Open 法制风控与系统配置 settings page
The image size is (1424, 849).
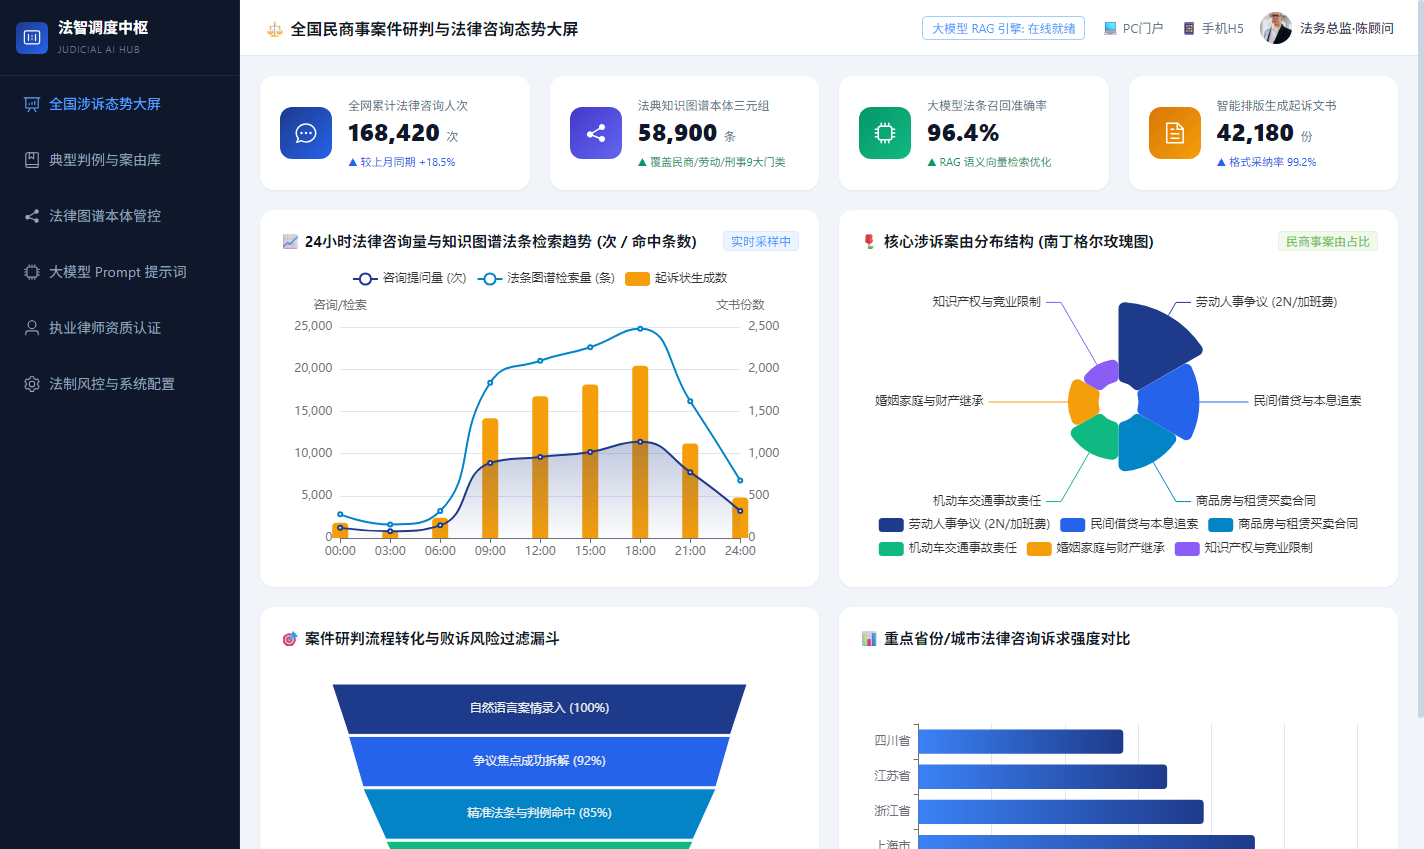(x=120, y=384)
